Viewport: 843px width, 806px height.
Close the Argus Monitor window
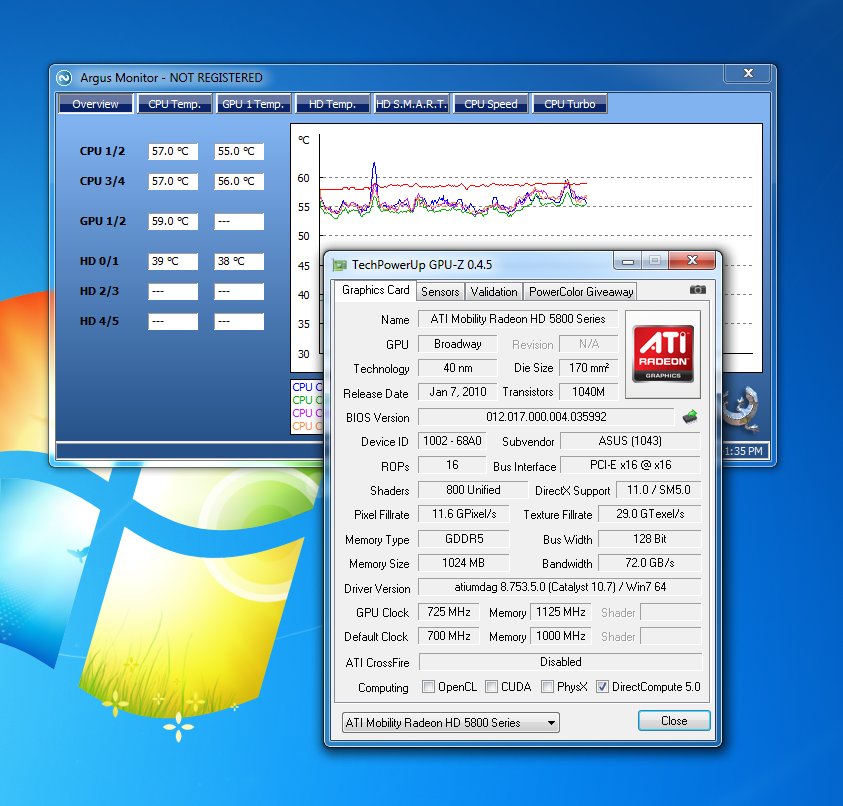(x=748, y=73)
